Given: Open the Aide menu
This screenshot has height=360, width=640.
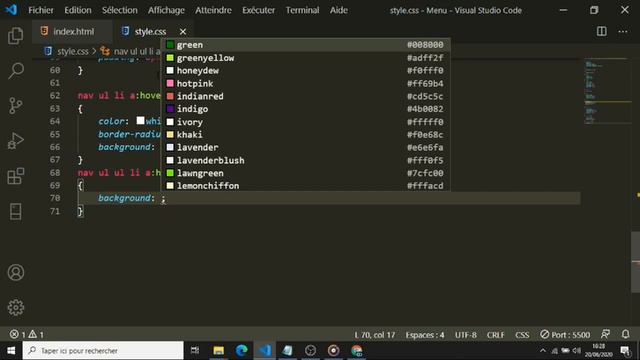Looking at the screenshot, I should point(339,10).
